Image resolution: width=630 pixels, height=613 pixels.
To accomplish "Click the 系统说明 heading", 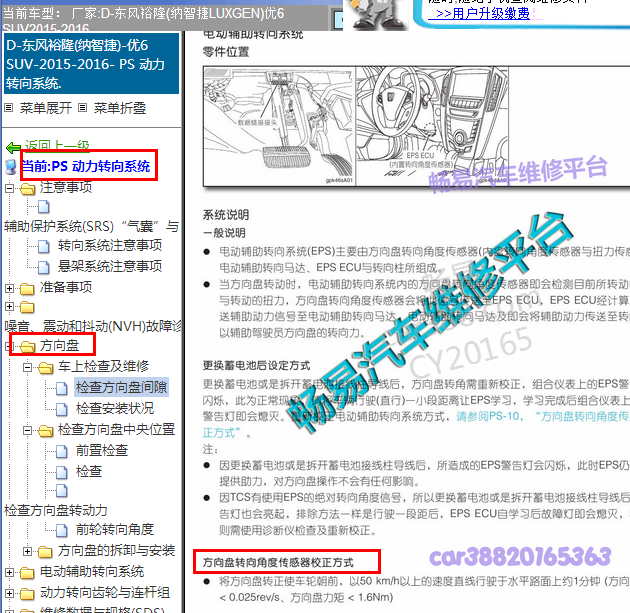I will coord(226,215).
